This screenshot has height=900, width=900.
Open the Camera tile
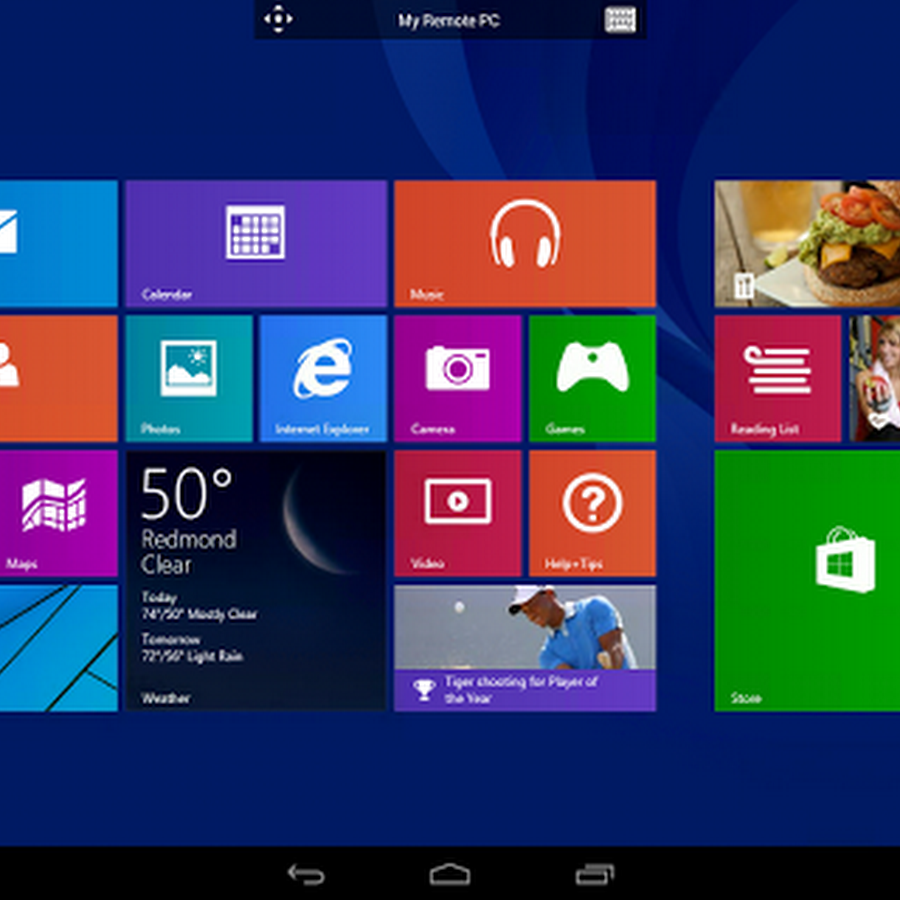point(457,378)
